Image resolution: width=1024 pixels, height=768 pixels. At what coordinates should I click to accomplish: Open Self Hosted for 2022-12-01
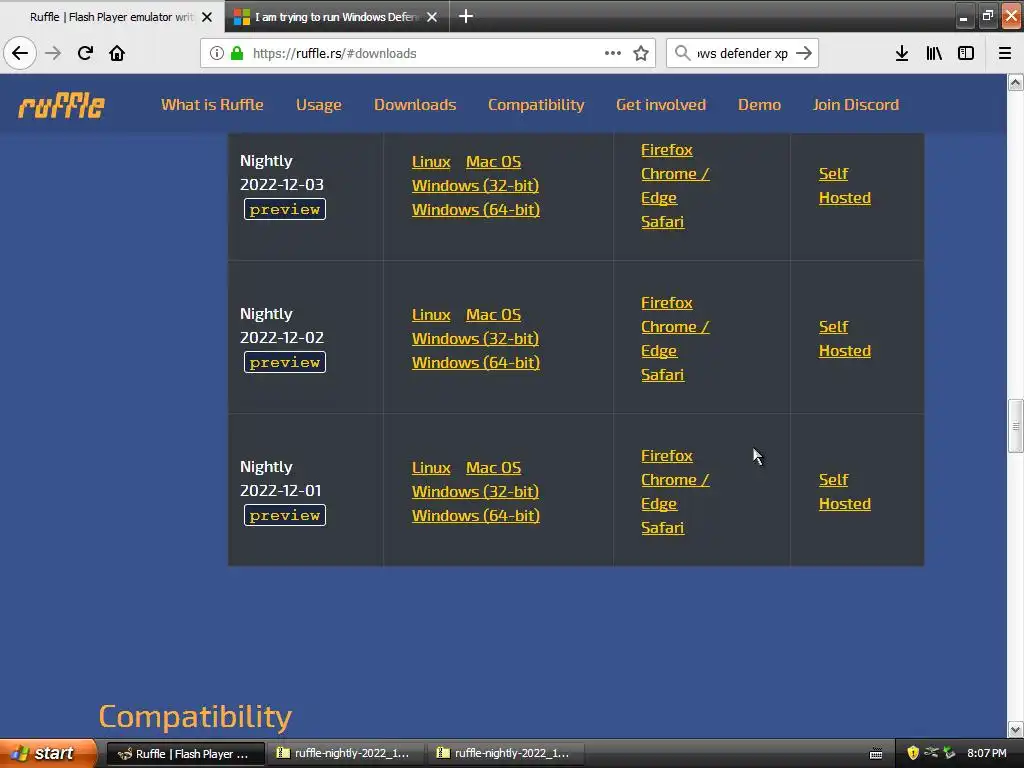tap(844, 491)
